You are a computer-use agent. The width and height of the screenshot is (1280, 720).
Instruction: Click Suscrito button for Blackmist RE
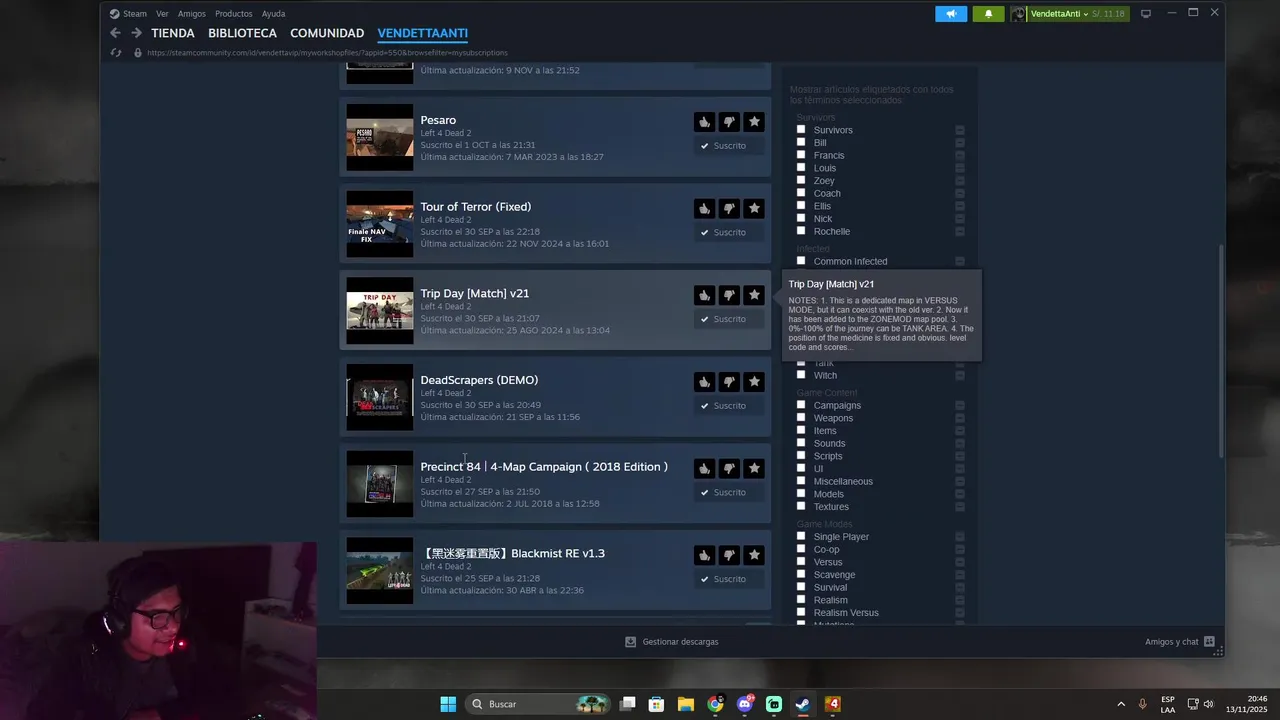click(x=730, y=579)
